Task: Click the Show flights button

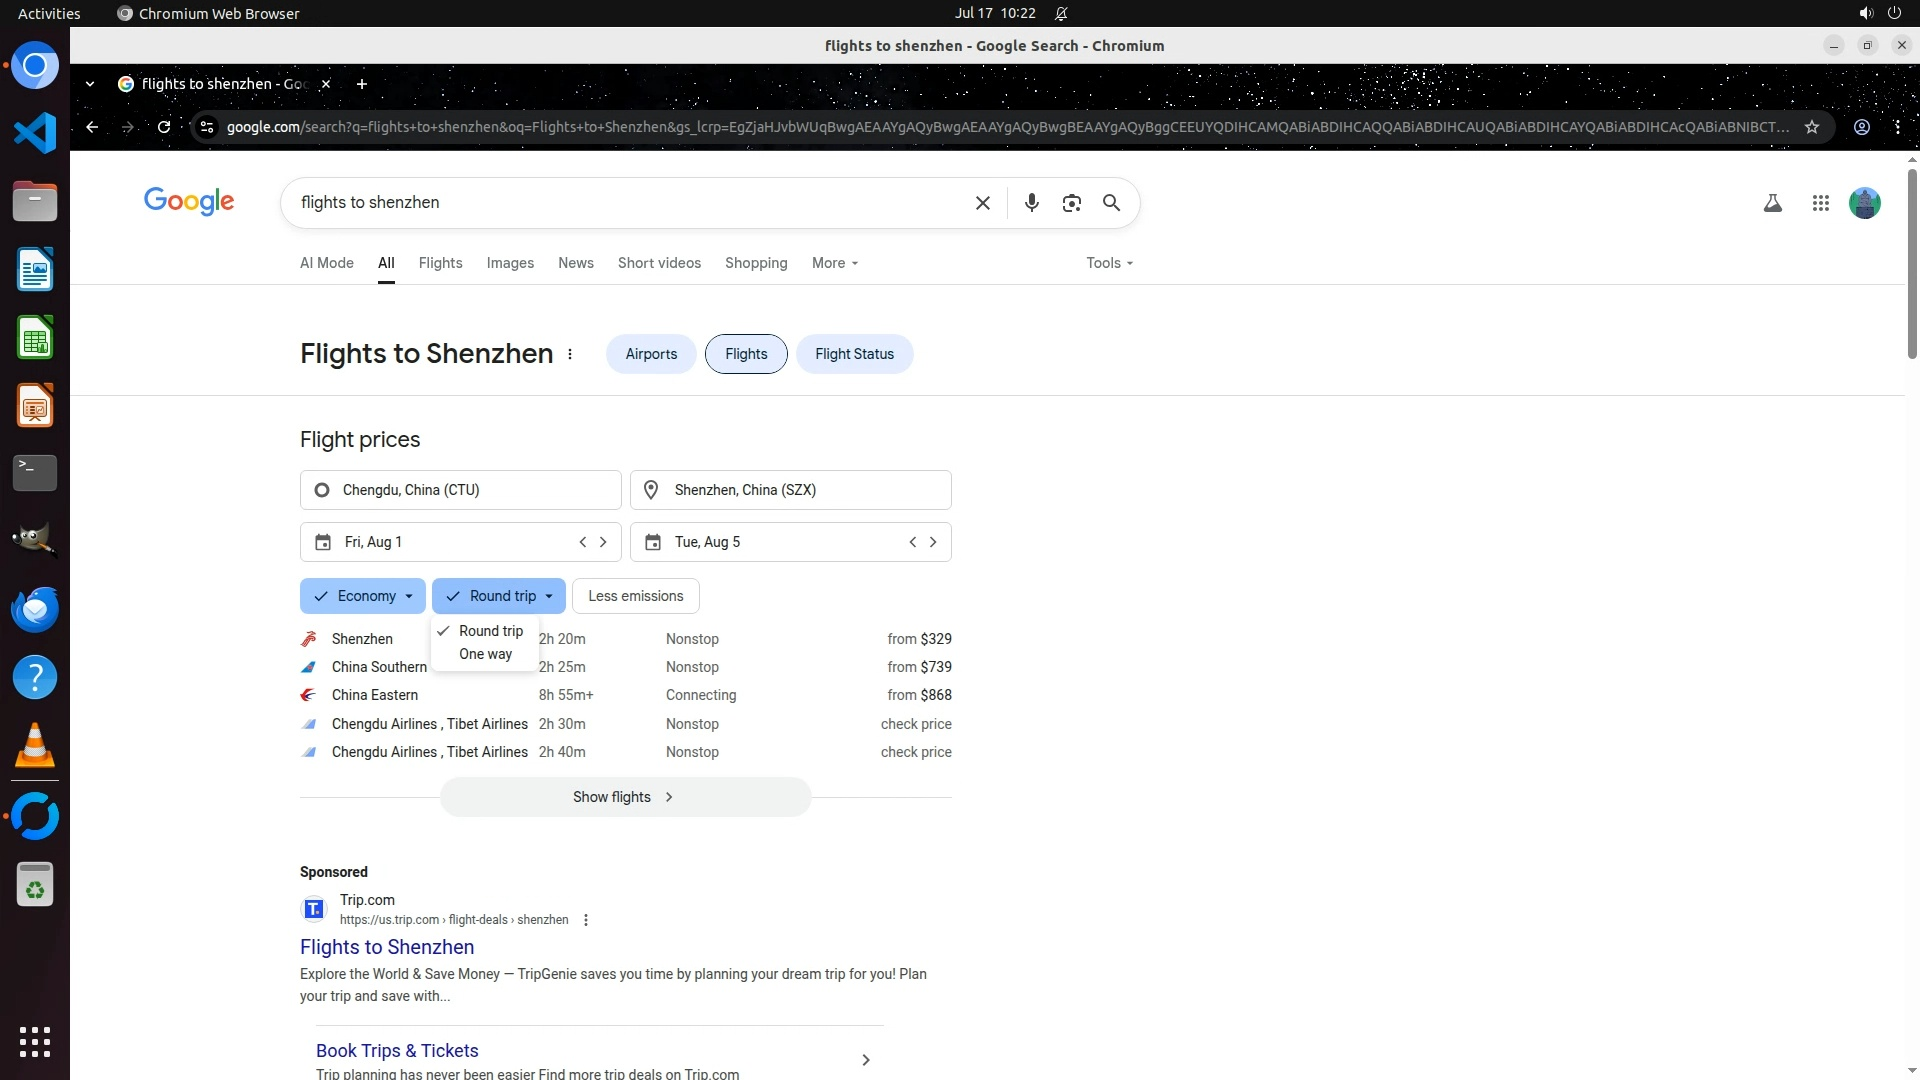Action: click(x=625, y=797)
